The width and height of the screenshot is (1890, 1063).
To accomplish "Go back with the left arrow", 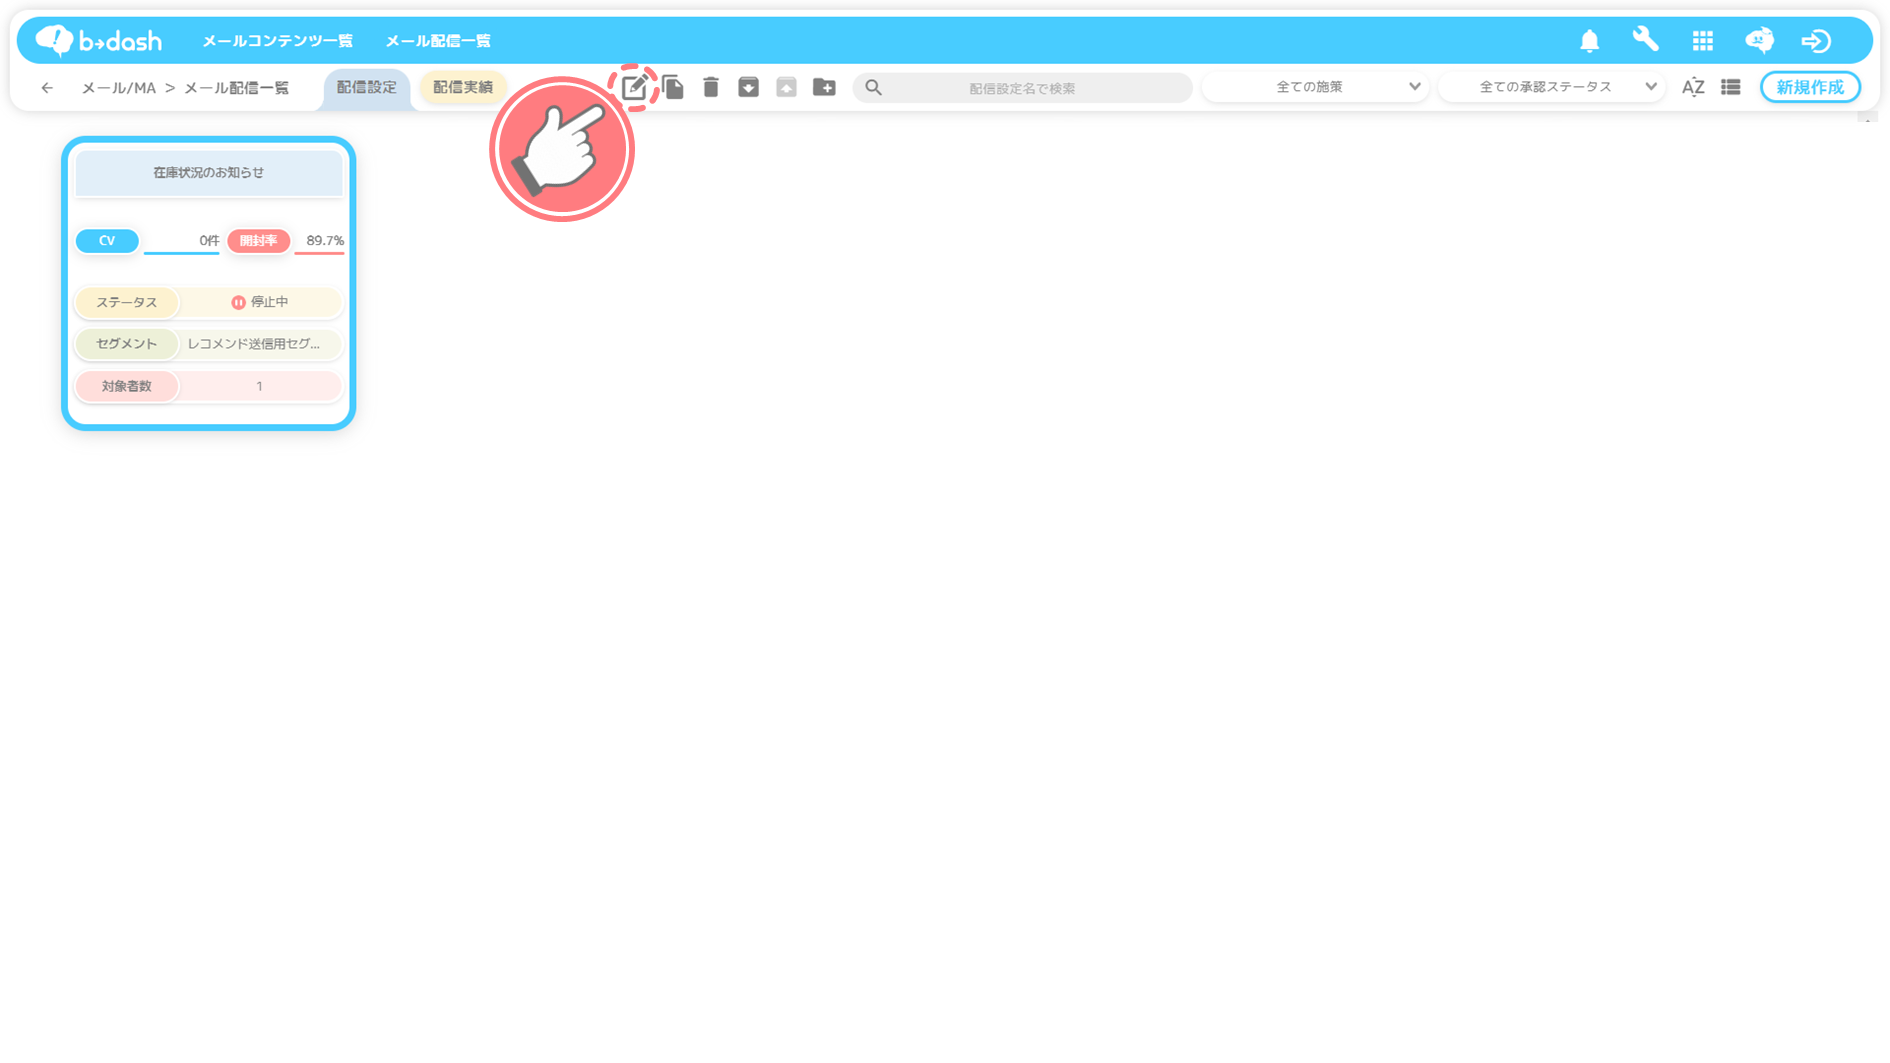I will pos(47,88).
